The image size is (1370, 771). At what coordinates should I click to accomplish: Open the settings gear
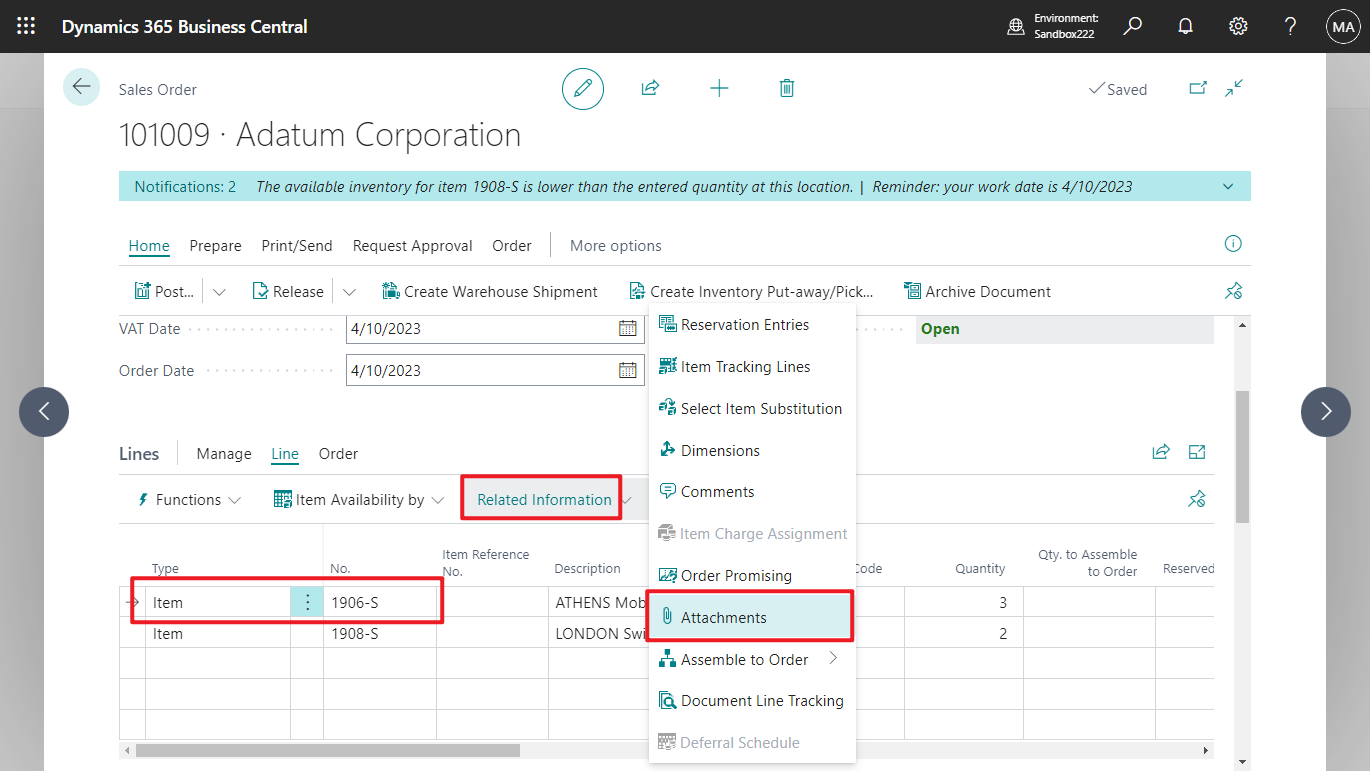click(x=1238, y=26)
